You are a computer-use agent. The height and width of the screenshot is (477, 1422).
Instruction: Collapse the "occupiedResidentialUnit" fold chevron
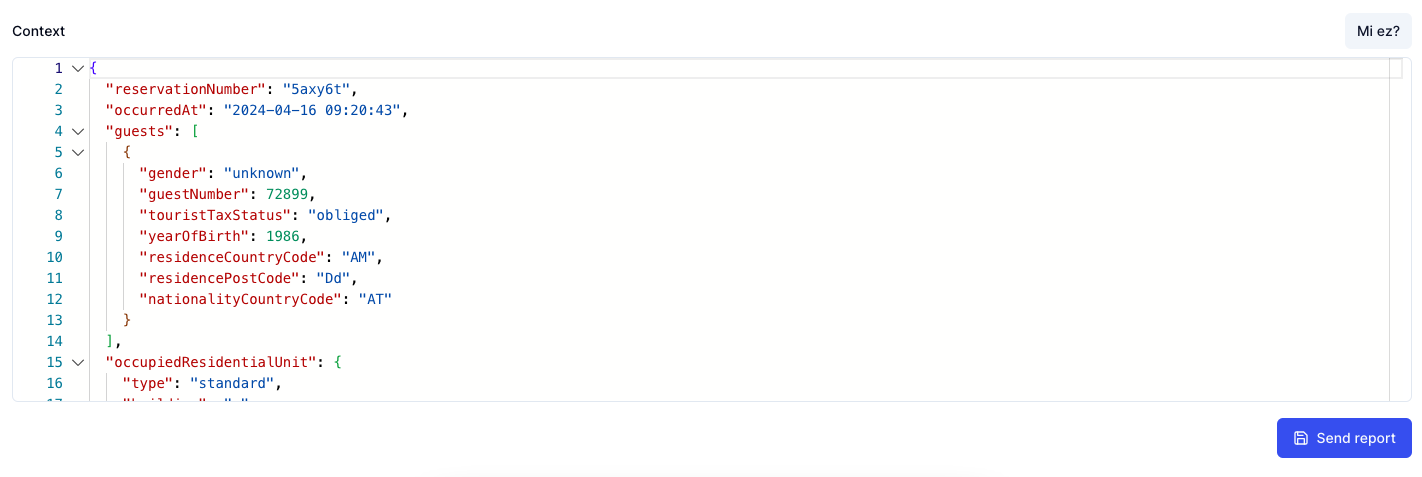(77, 362)
